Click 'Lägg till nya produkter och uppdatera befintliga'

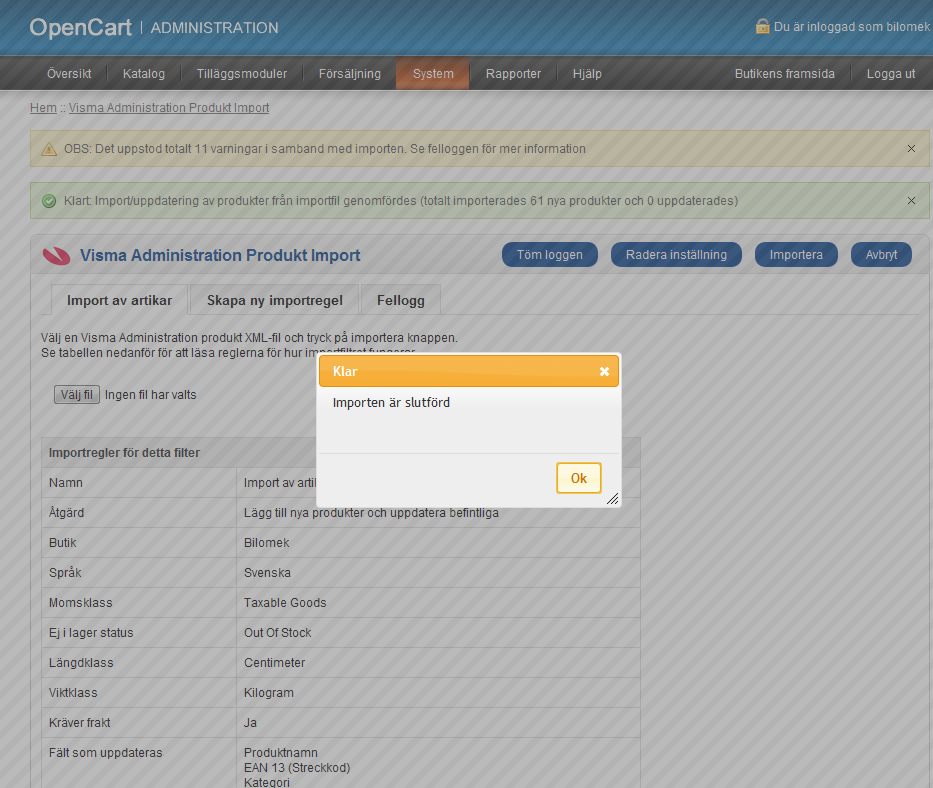pos(371,512)
